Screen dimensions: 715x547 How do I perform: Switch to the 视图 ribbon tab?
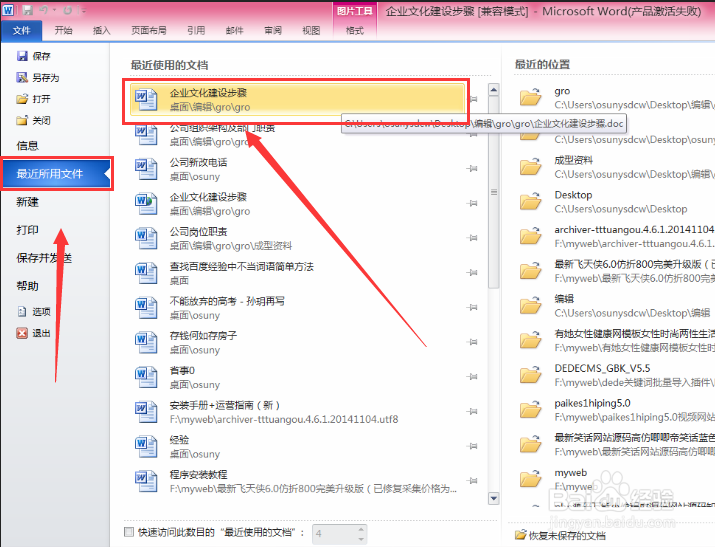click(311, 31)
